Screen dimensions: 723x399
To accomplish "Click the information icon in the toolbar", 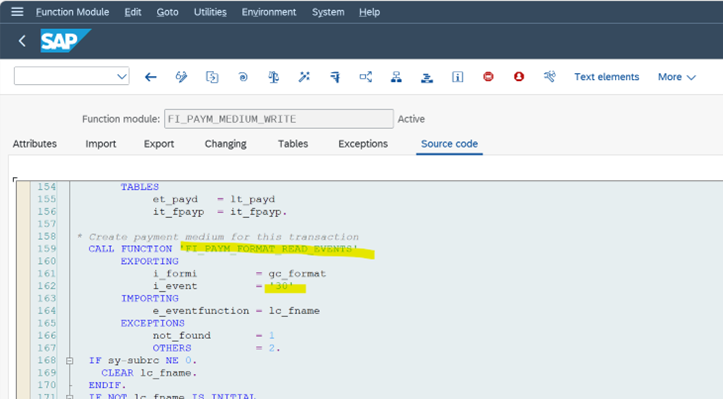I will click(x=457, y=77).
